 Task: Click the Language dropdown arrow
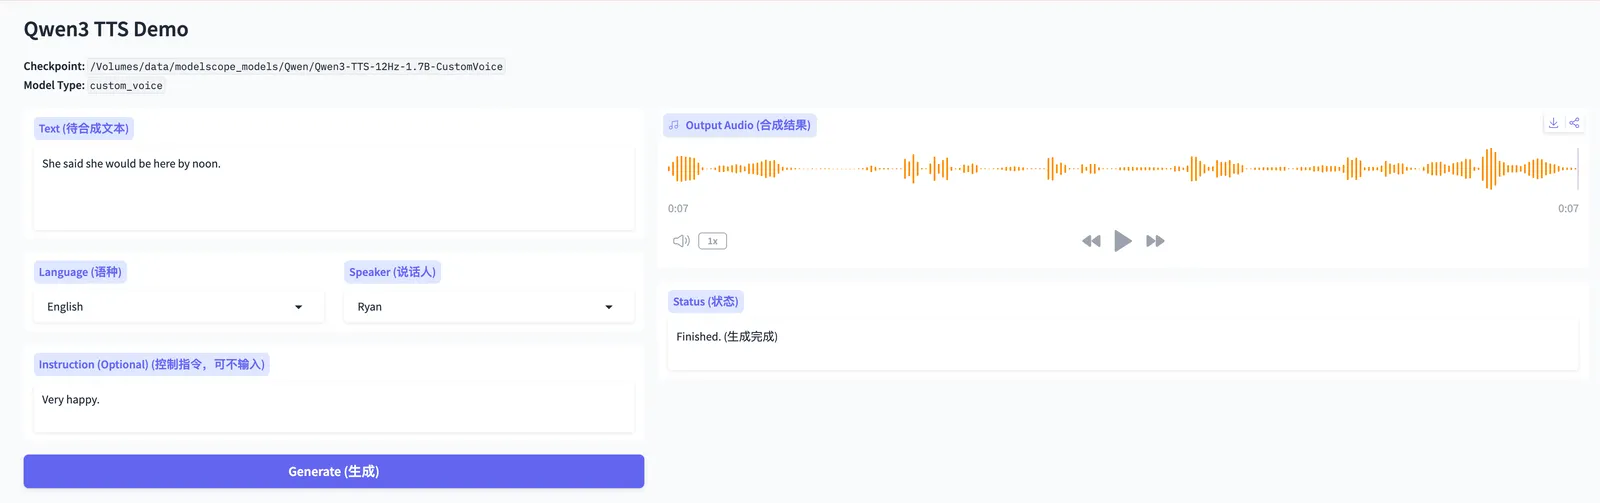click(x=298, y=307)
